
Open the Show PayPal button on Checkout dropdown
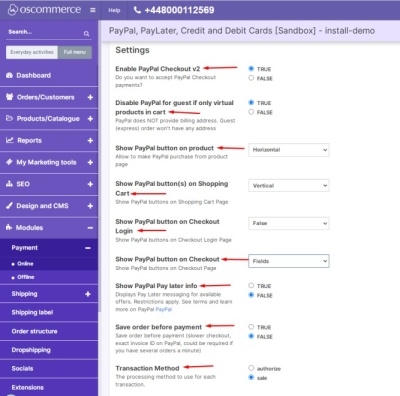pyautogui.click(x=289, y=261)
